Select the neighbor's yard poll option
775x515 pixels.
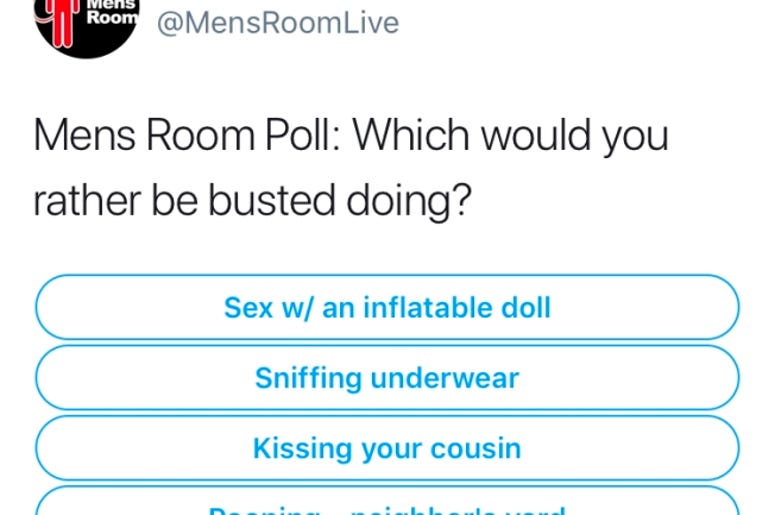pyautogui.click(x=388, y=501)
